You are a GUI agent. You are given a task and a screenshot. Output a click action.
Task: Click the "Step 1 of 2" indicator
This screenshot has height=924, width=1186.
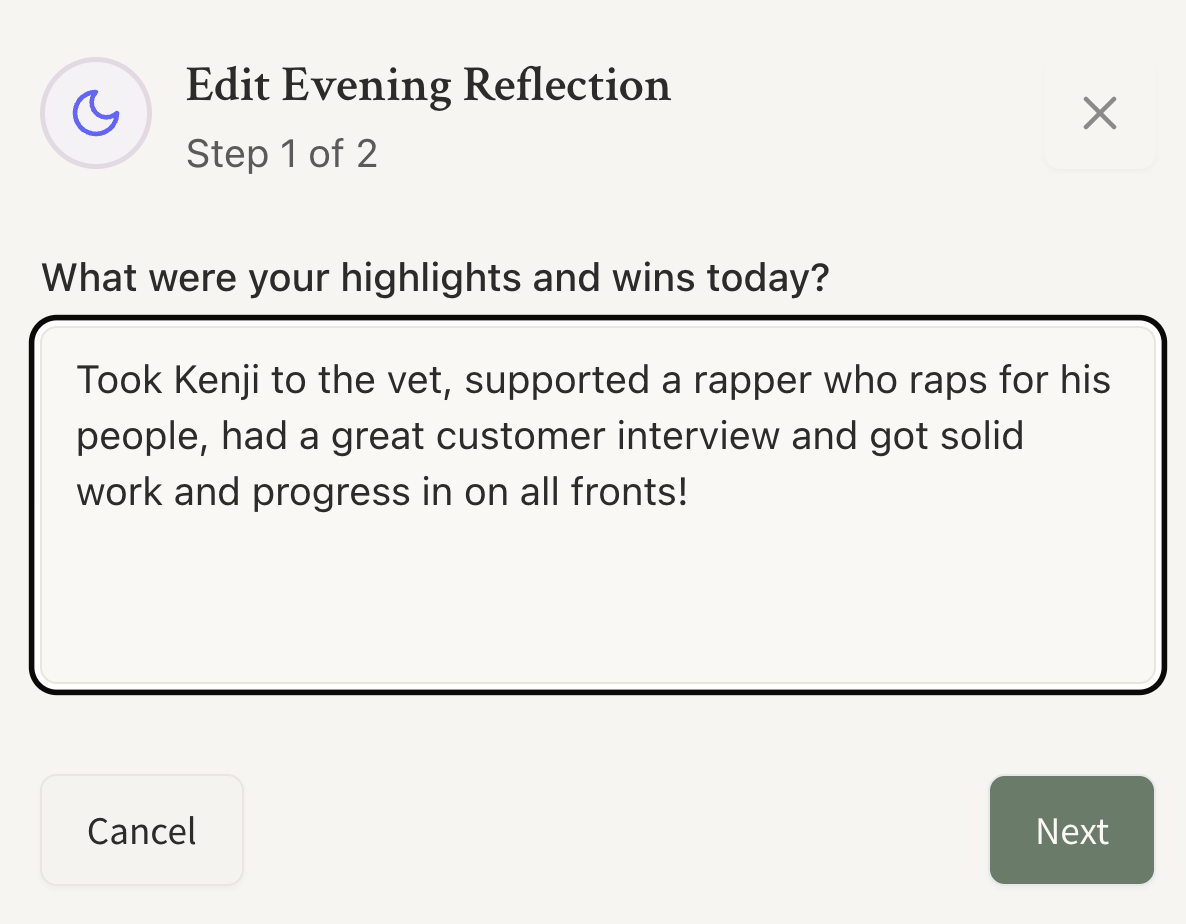(x=281, y=154)
